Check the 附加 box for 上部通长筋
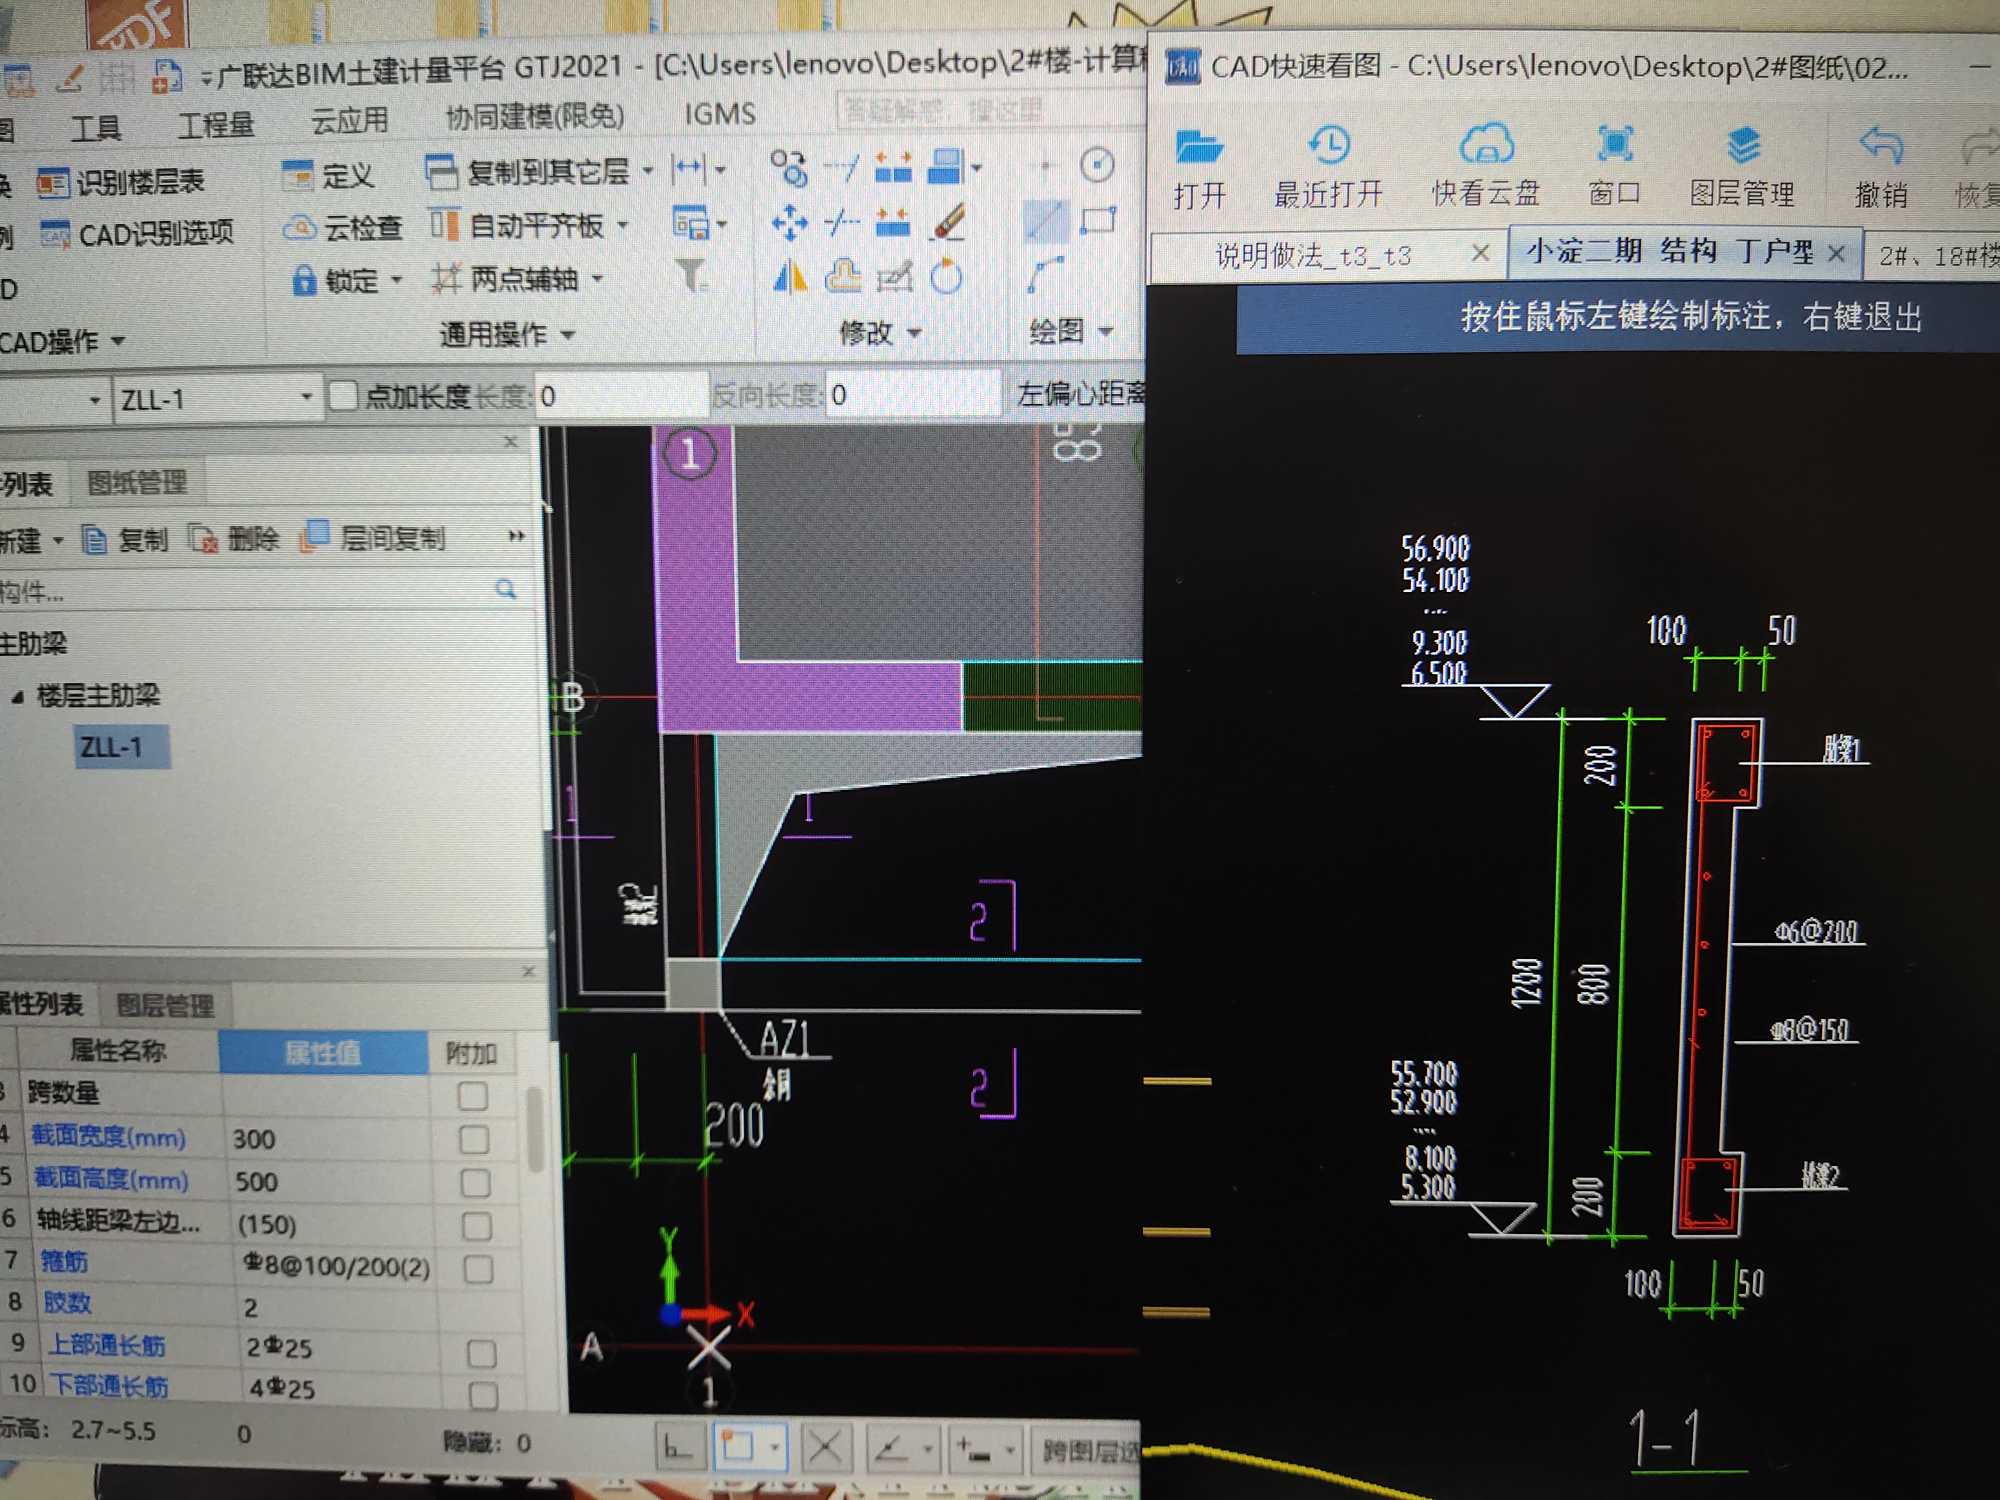 coord(482,1354)
